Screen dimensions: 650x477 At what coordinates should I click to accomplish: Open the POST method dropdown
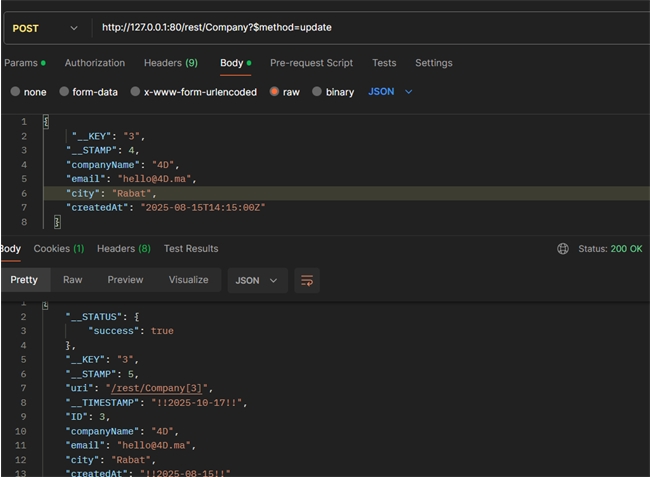click(x=44, y=28)
